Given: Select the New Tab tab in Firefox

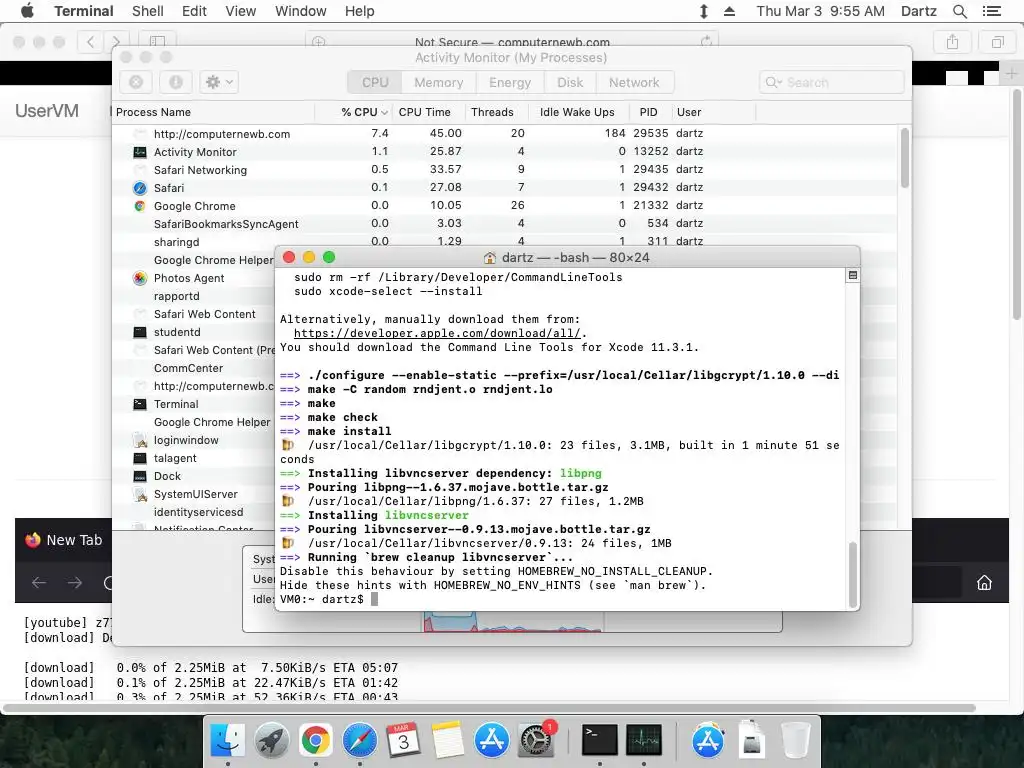Looking at the screenshot, I should 63,540.
